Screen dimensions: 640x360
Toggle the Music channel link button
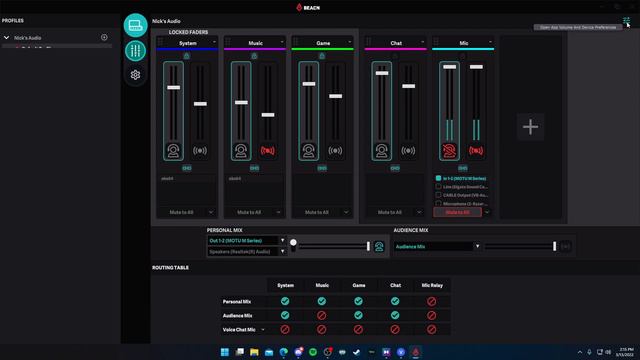click(254, 168)
